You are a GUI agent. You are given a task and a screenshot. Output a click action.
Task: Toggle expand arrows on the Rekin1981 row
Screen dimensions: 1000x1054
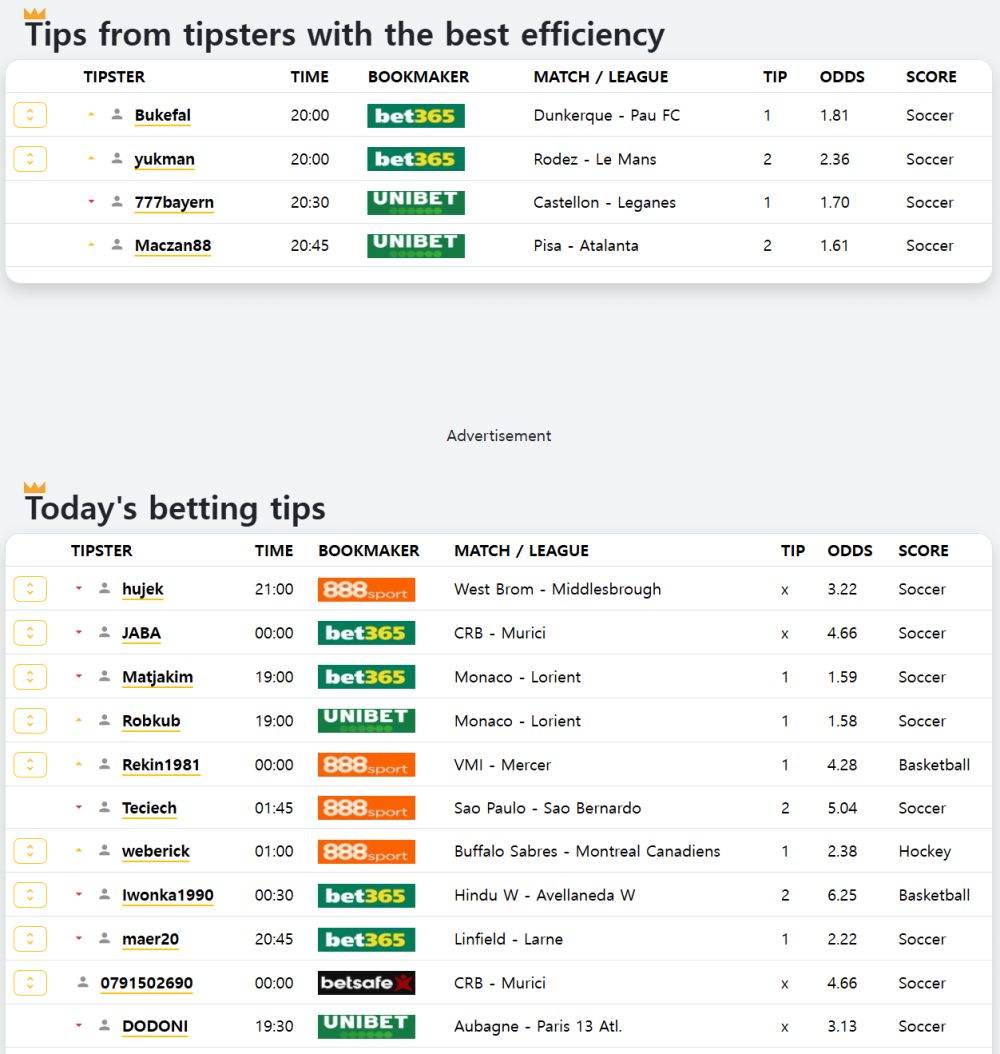(30, 764)
